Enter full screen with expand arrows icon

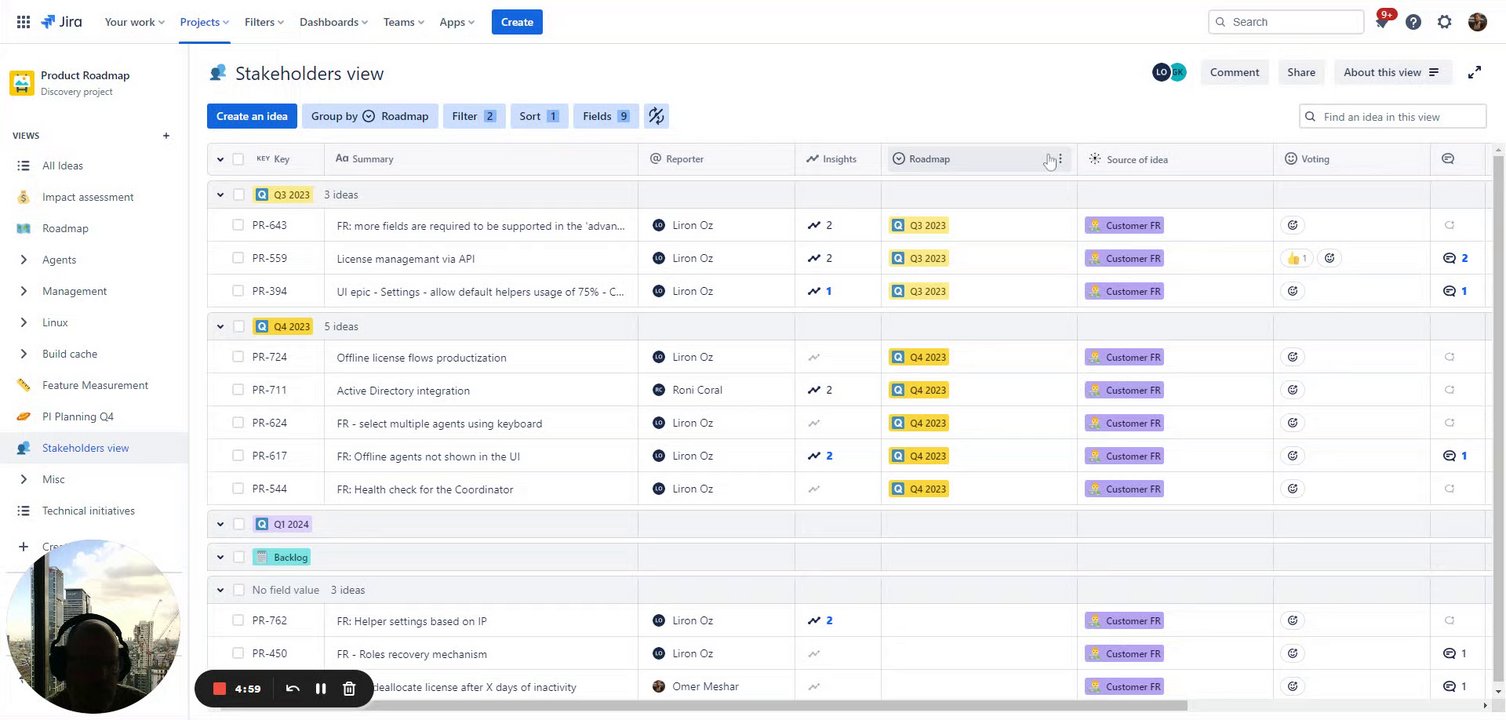[x=1474, y=72]
